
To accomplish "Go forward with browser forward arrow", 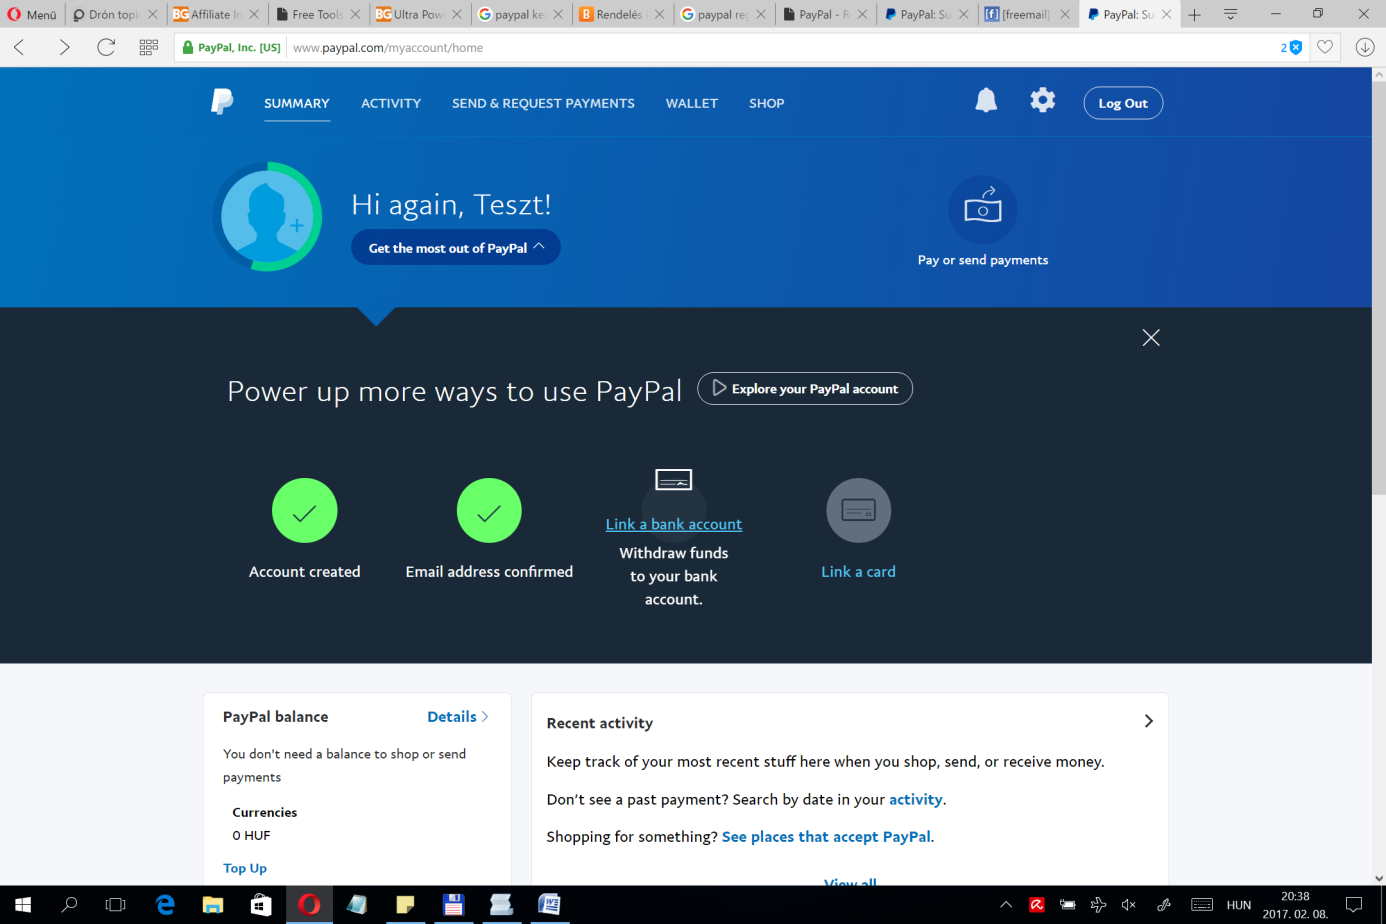I will [64, 47].
